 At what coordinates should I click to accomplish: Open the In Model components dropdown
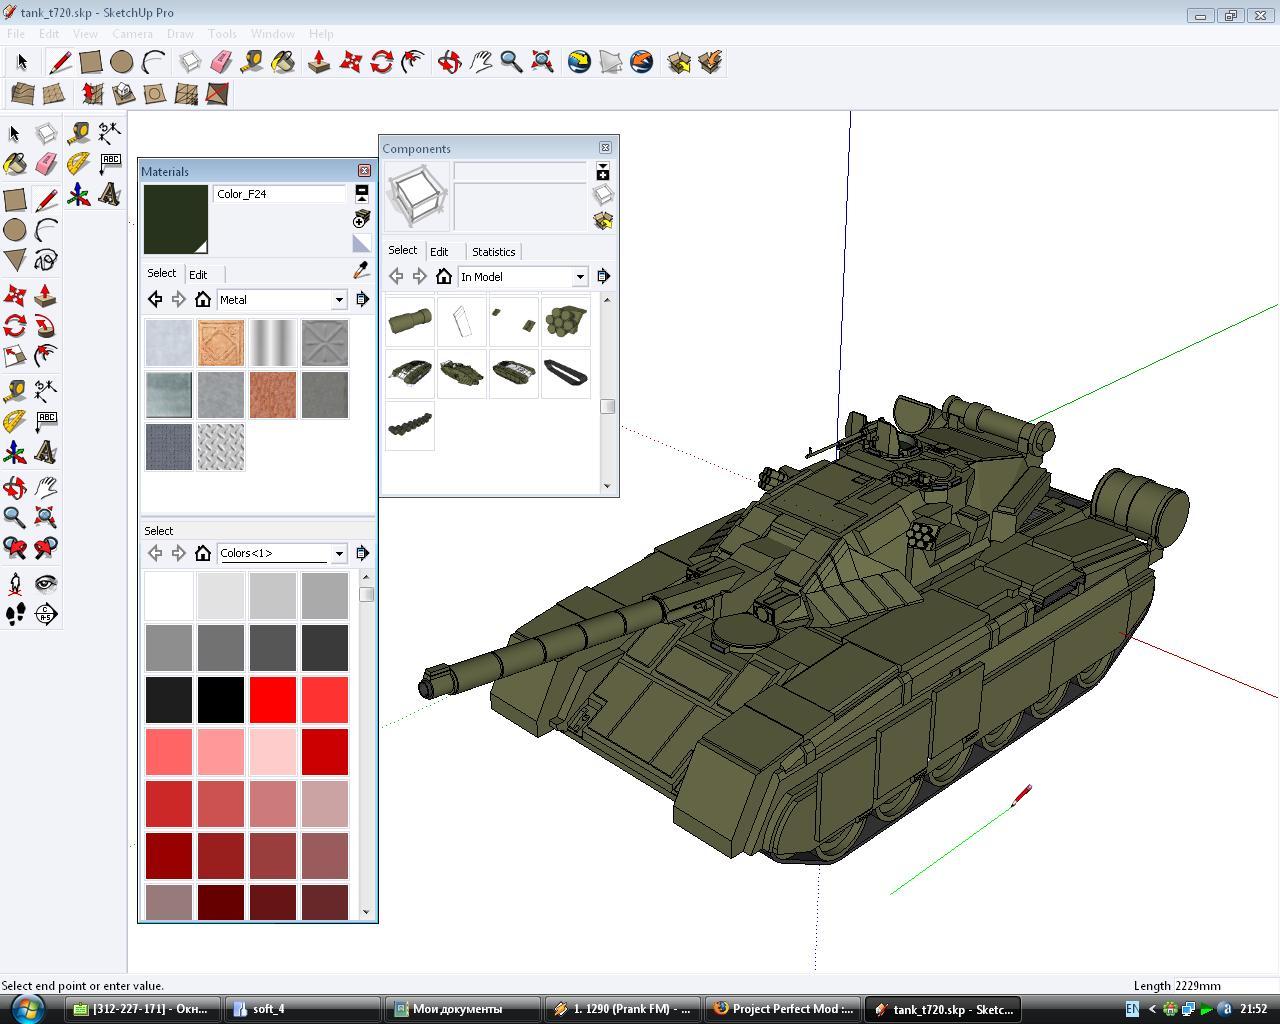point(579,277)
